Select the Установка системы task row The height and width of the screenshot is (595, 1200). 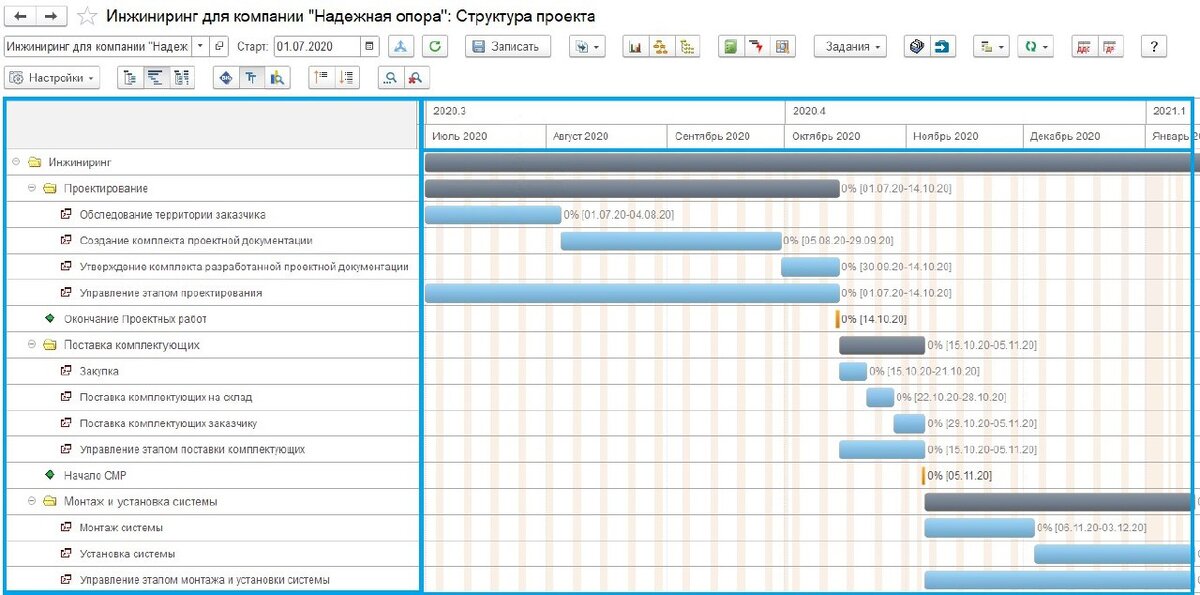click(212, 553)
